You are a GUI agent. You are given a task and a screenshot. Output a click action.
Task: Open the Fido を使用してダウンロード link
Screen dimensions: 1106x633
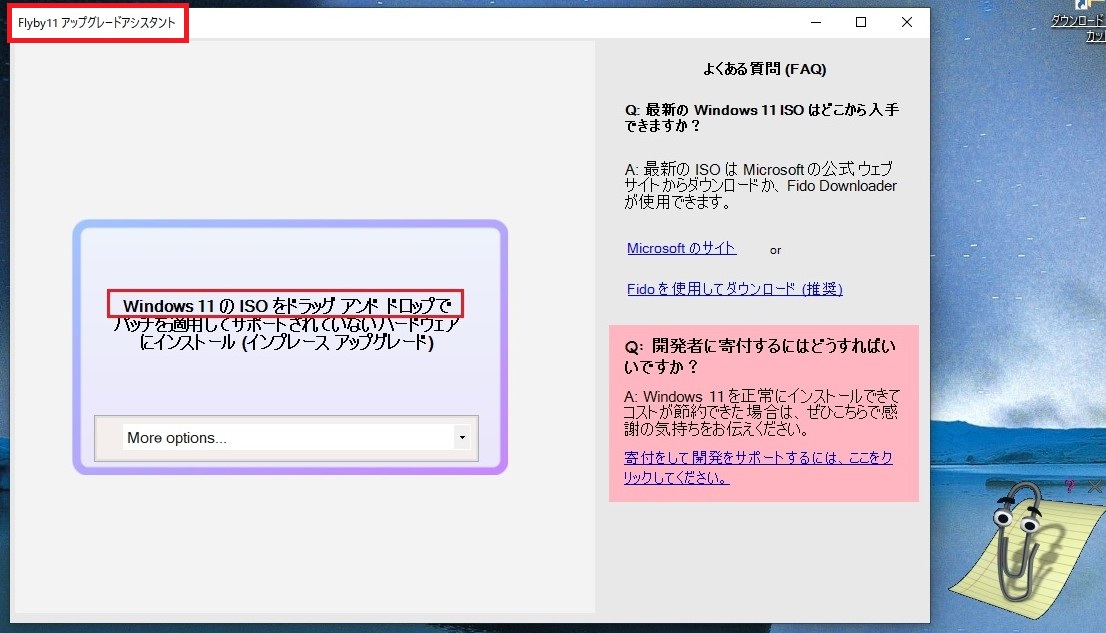point(734,289)
